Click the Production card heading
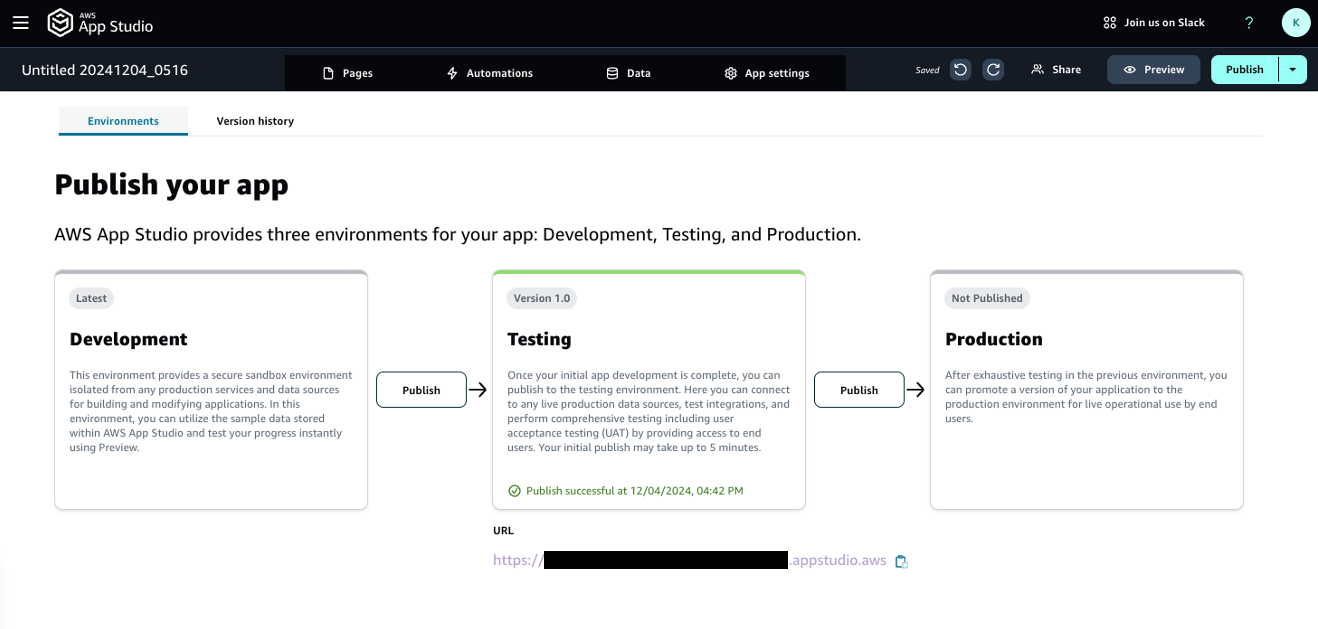 pyautogui.click(x=994, y=339)
